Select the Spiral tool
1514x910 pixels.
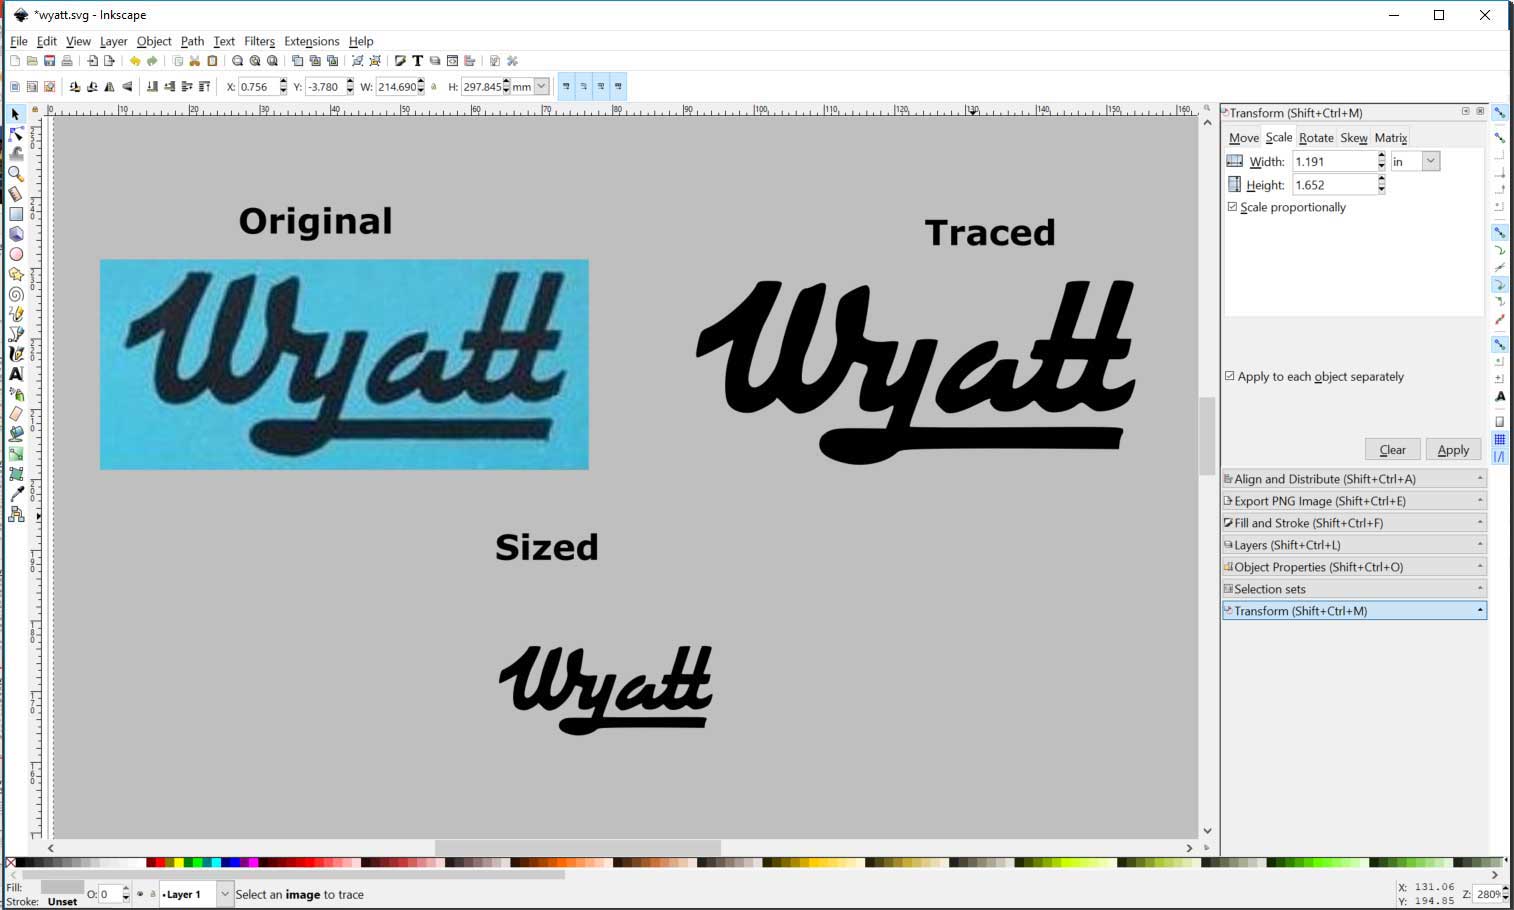point(15,294)
